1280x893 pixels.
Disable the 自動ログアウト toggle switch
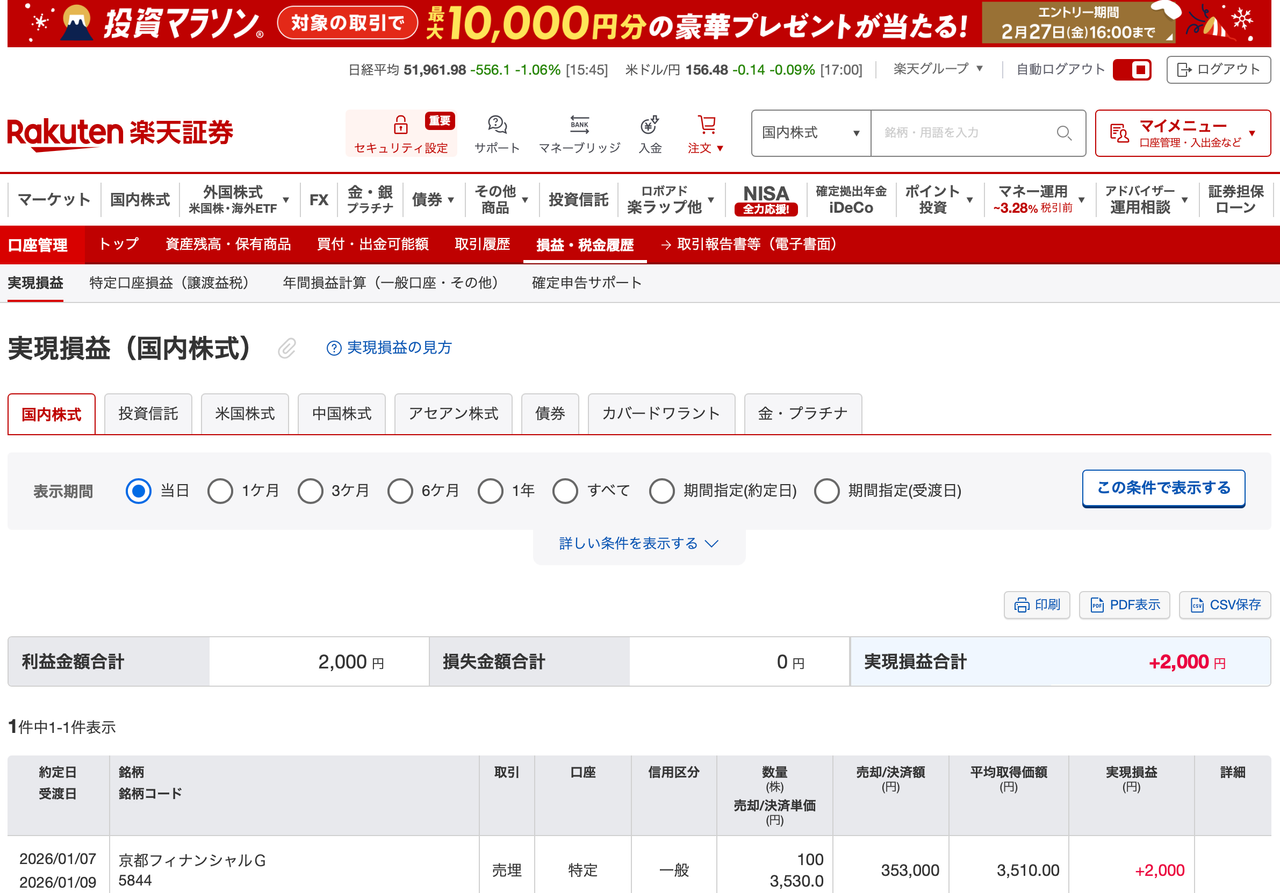click(x=1132, y=70)
